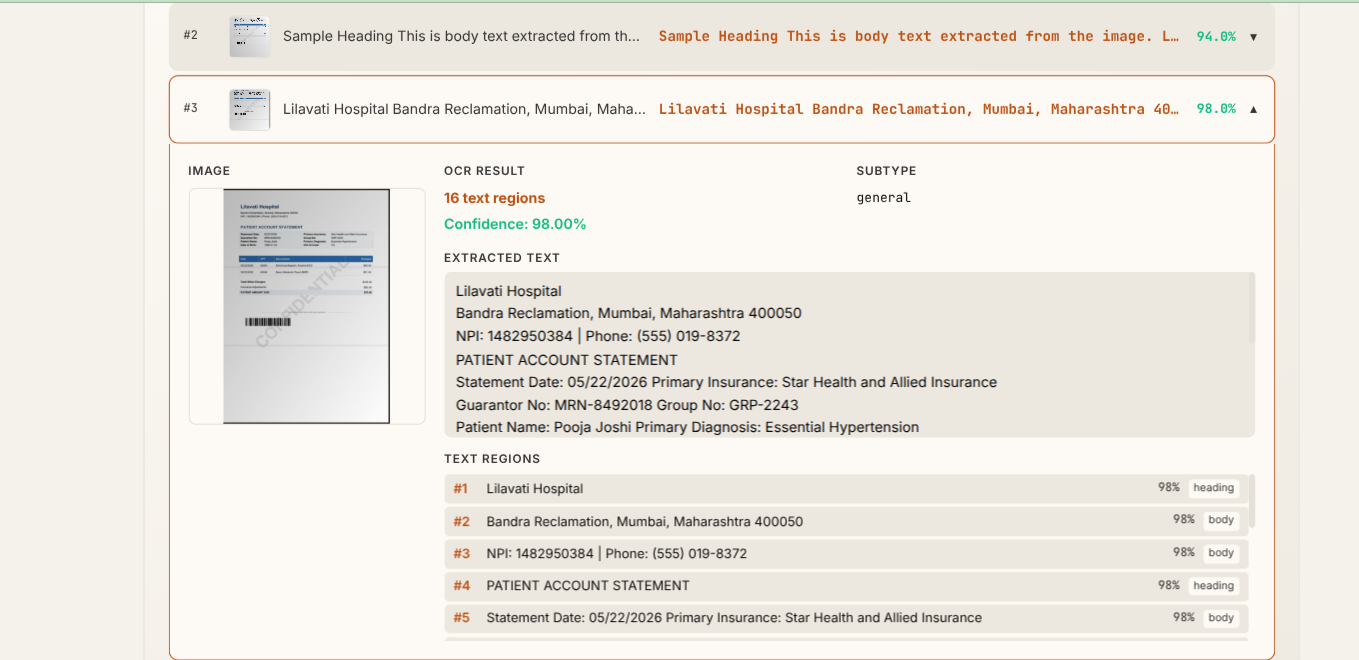Select text region #1 Lilavati Hospital
Viewport: 1359px width, 660px height.
tap(845, 488)
